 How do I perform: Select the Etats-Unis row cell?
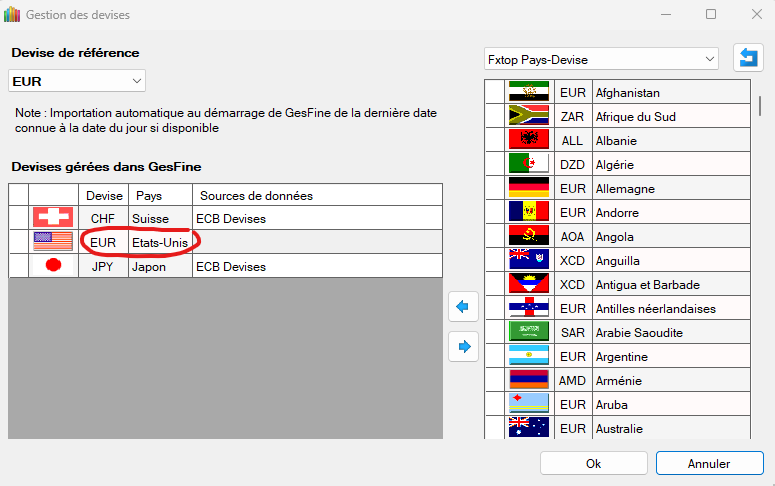(x=160, y=242)
